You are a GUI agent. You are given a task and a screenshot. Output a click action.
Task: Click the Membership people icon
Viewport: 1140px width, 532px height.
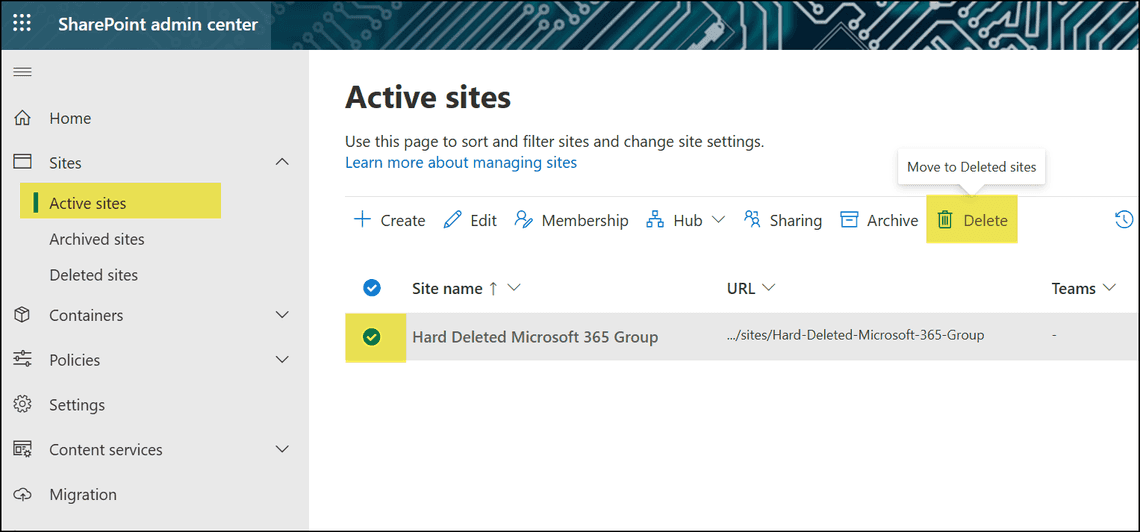(523, 219)
